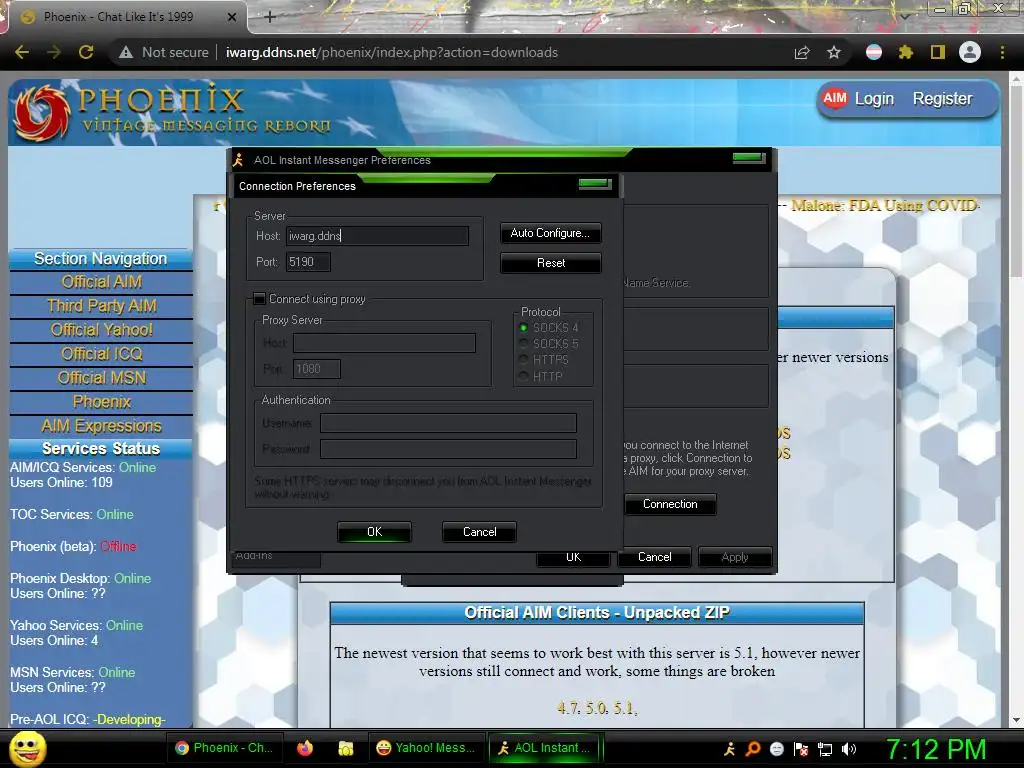Open the Chrome extensions puzzle icon
The image size is (1024, 768).
(906, 52)
